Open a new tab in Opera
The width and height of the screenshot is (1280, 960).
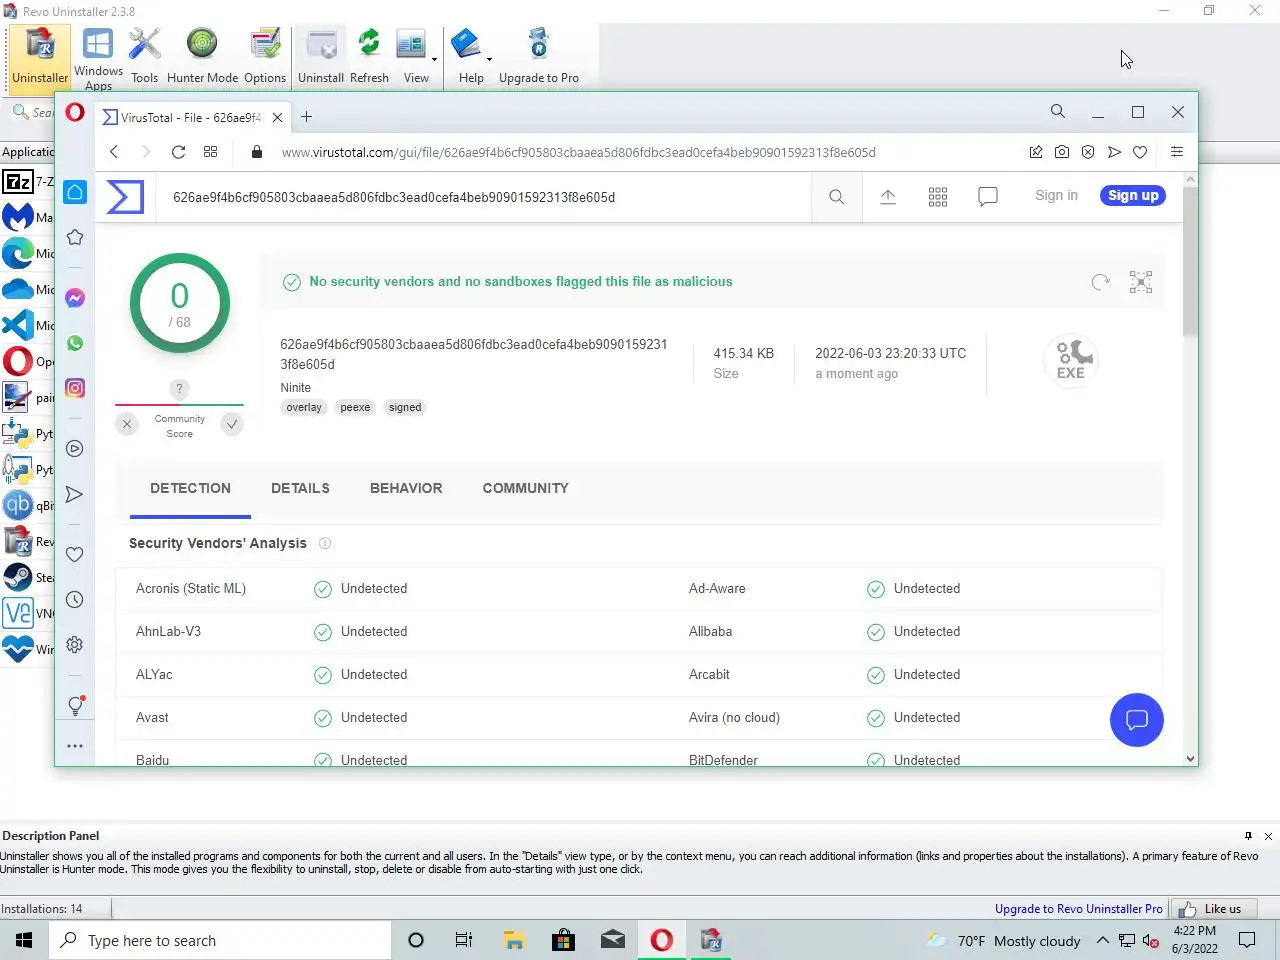[306, 117]
